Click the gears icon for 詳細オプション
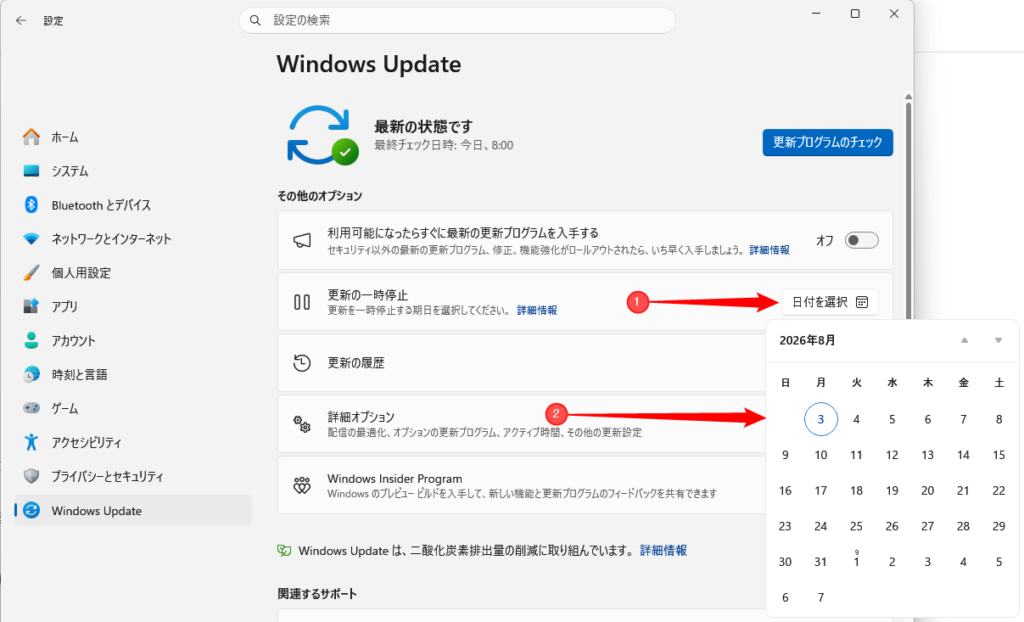 point(302,424)
